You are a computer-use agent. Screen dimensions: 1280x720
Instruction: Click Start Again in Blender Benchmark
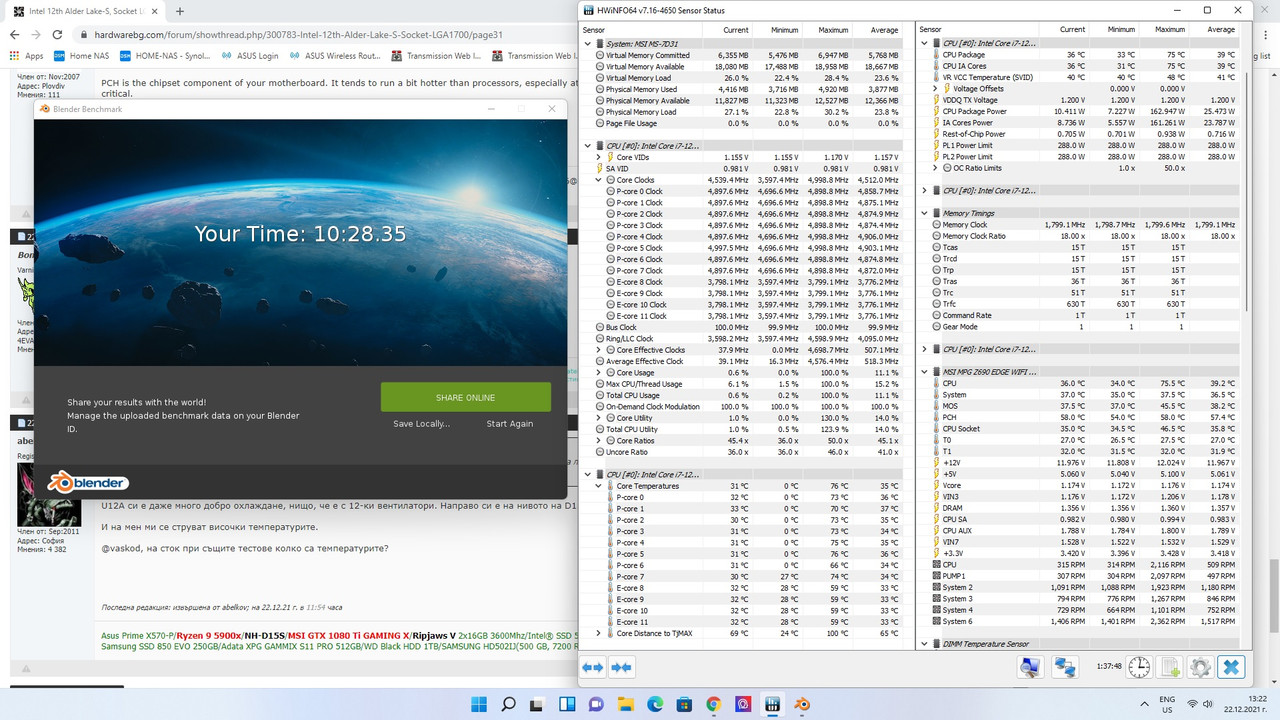pos(510,423)
